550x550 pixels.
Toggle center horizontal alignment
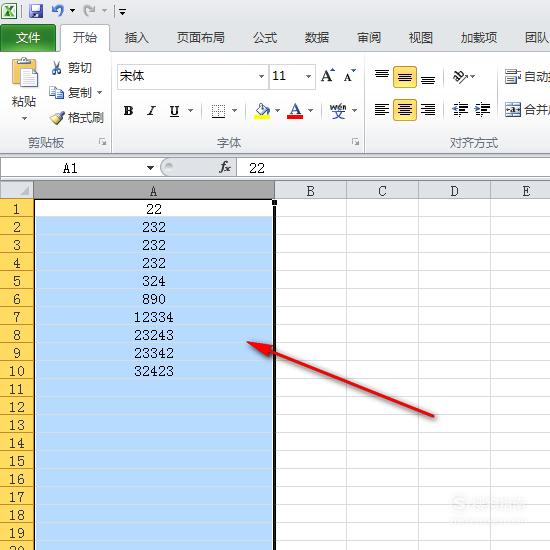pos(405,110)
